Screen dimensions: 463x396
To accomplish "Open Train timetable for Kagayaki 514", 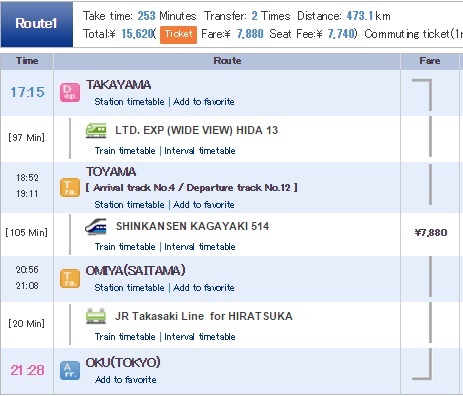I will tap(125, 247).
